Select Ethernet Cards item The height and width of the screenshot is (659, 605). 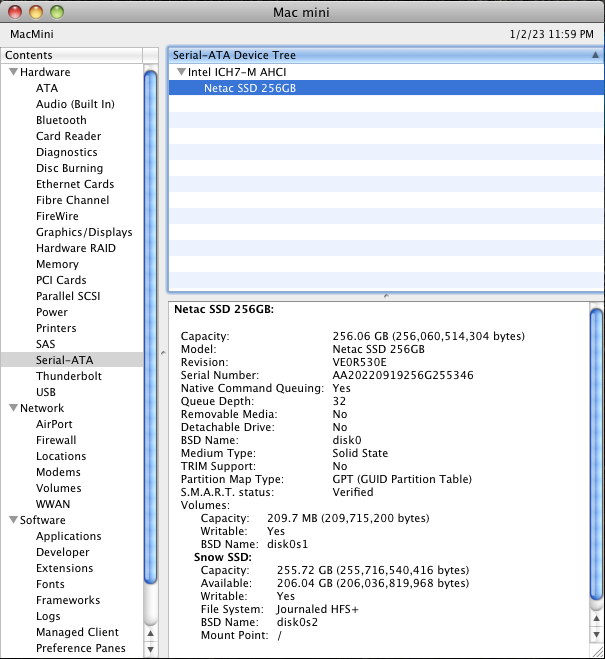tap(75, 184)
